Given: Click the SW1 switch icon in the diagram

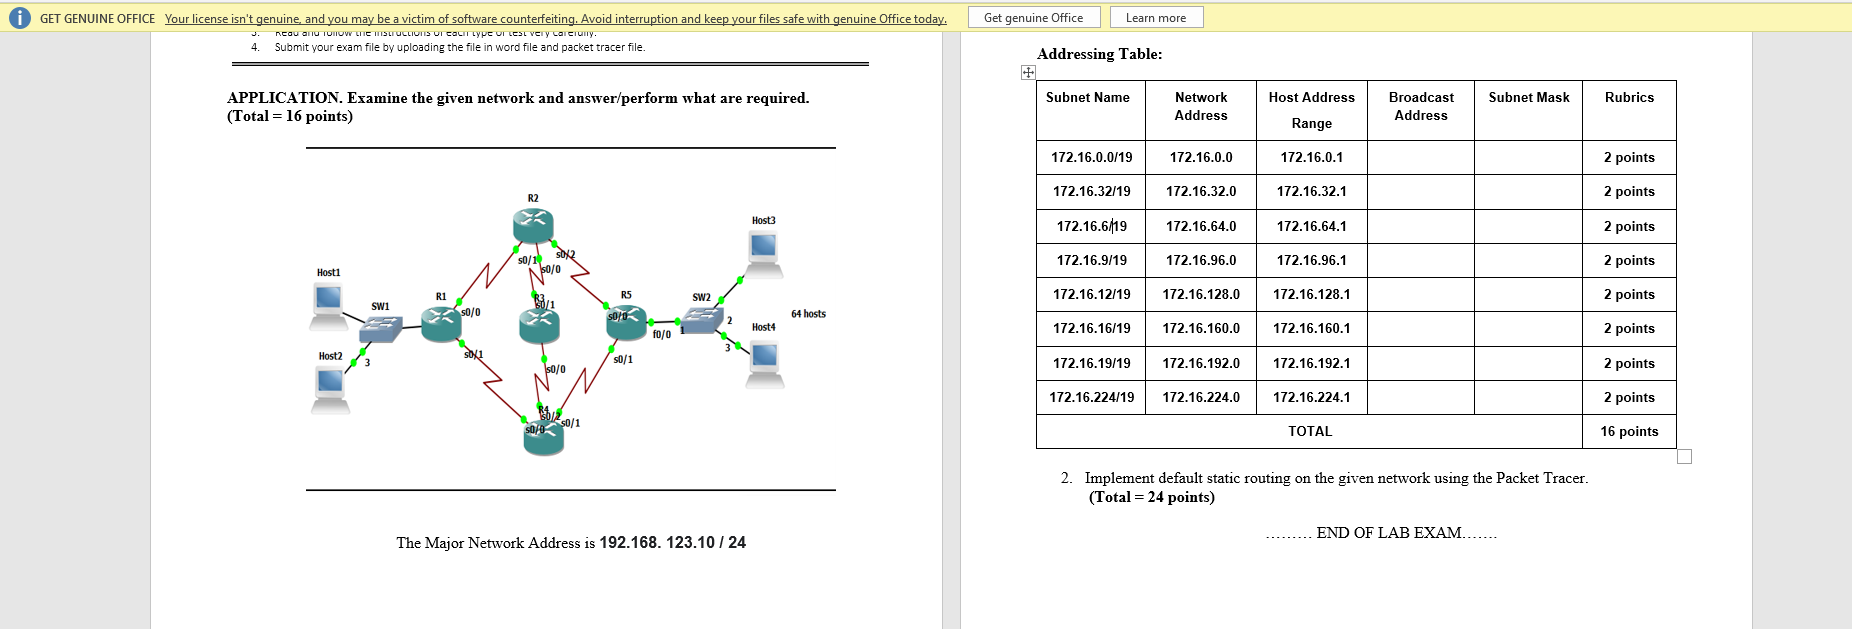Looking at the screenshot, I should tap(381, 328).
